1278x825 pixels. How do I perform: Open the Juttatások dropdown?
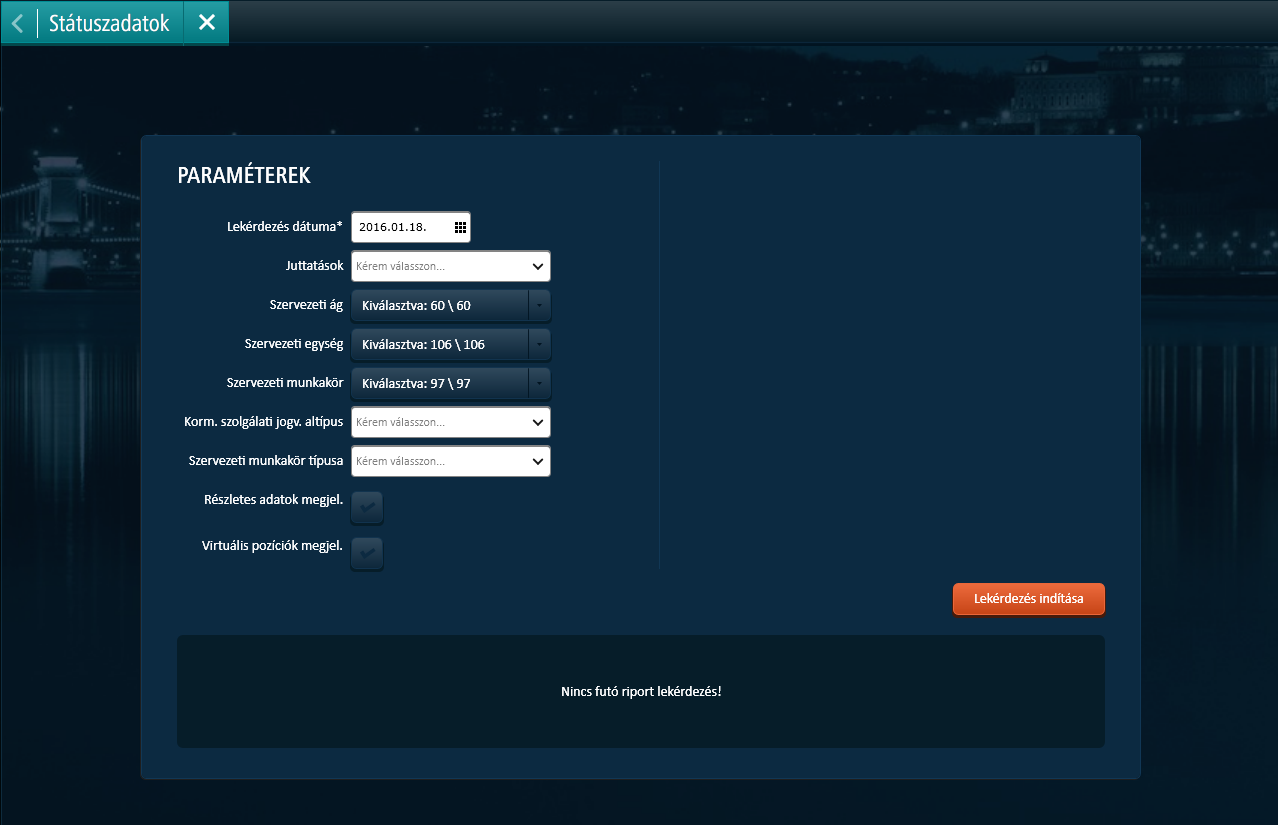[x=438, y=266]
